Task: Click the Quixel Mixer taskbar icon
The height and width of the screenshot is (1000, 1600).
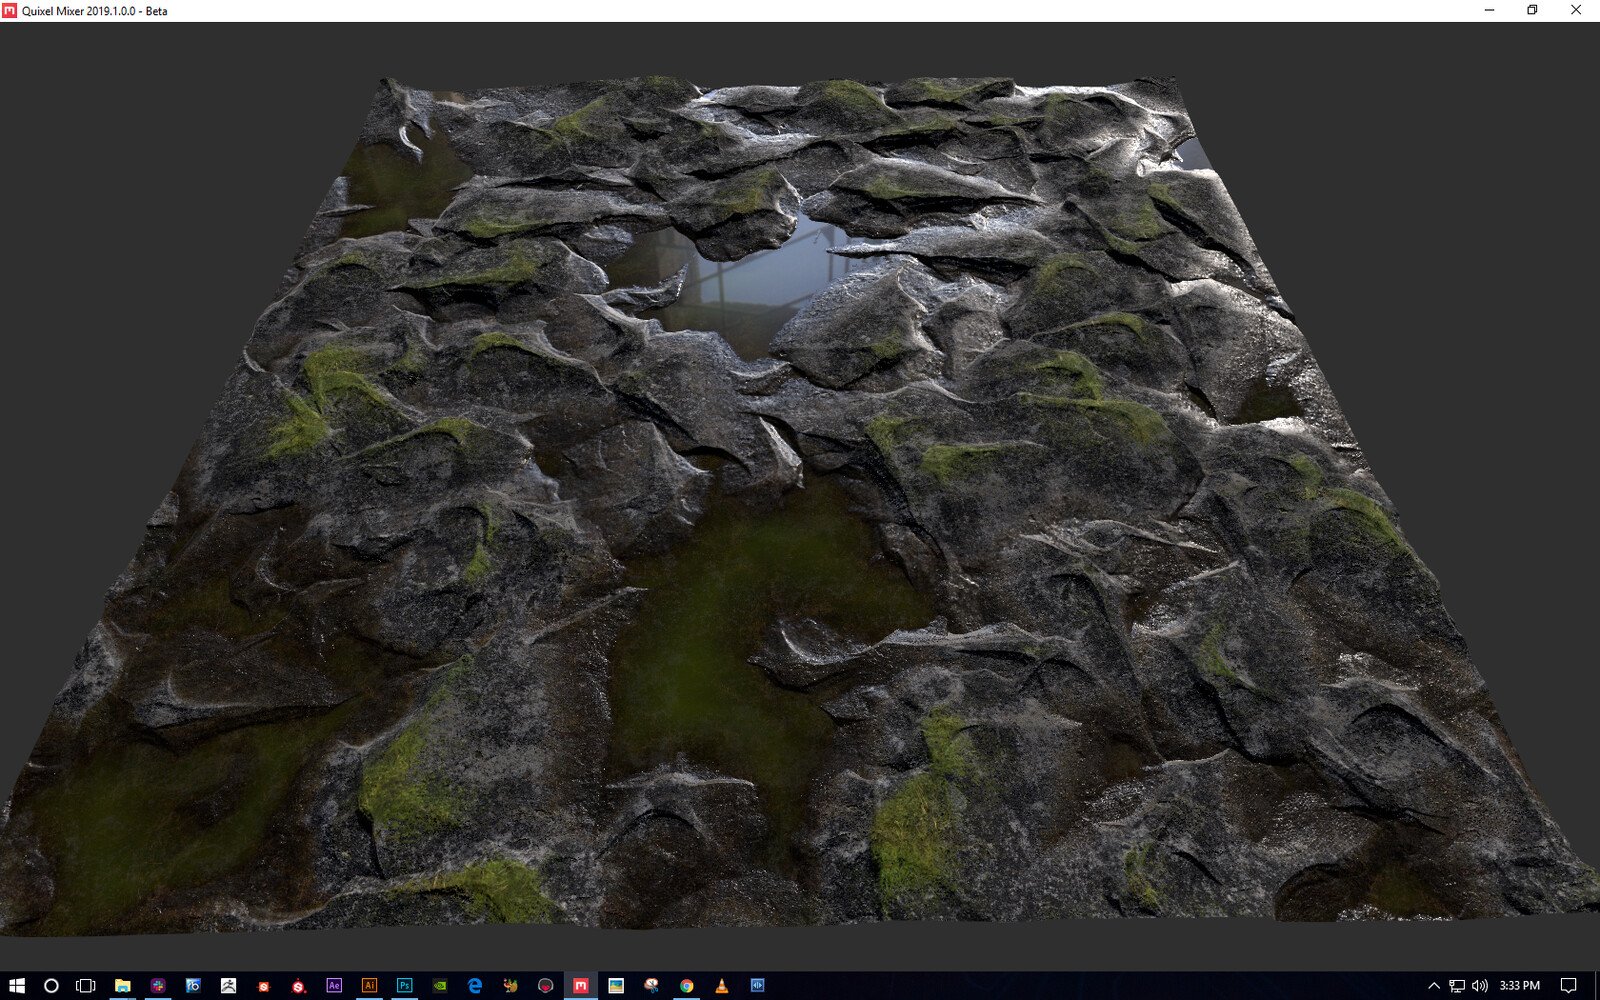Action: point(580,985)
